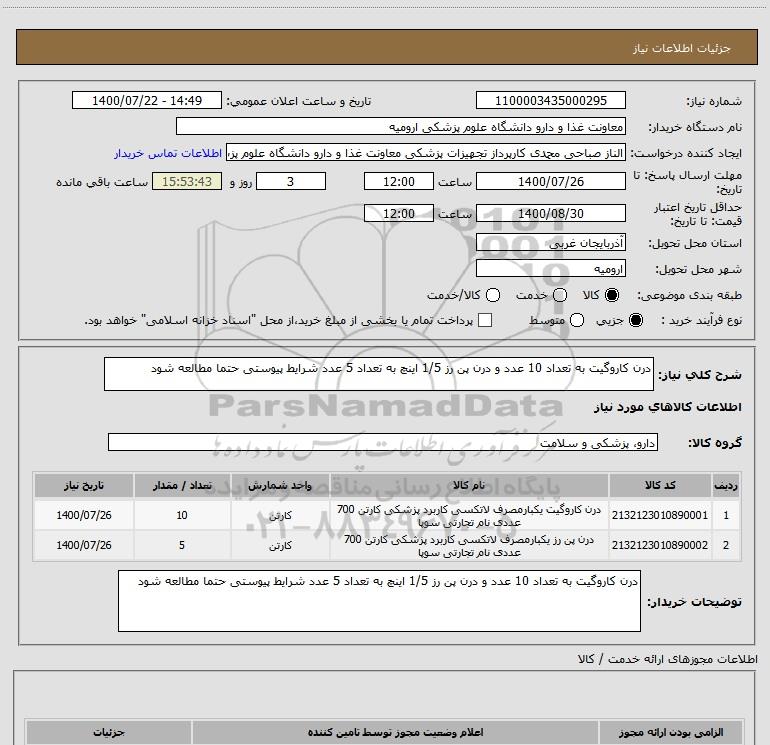This screenshot has width=770, height=745.
Task: Click the response deadline date 1400/07/26 field
Action: 550,182
